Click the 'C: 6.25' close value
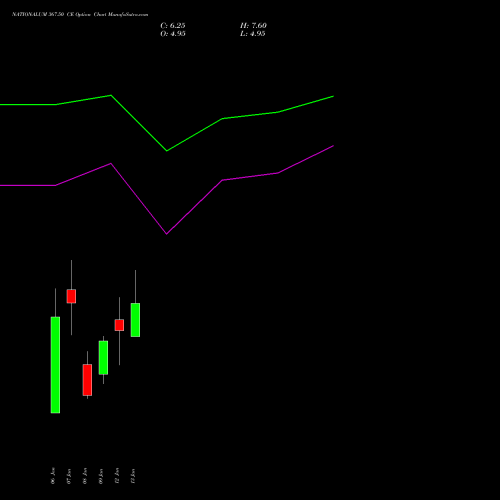This screenshot has width=500, height=500. pos(173,26)
